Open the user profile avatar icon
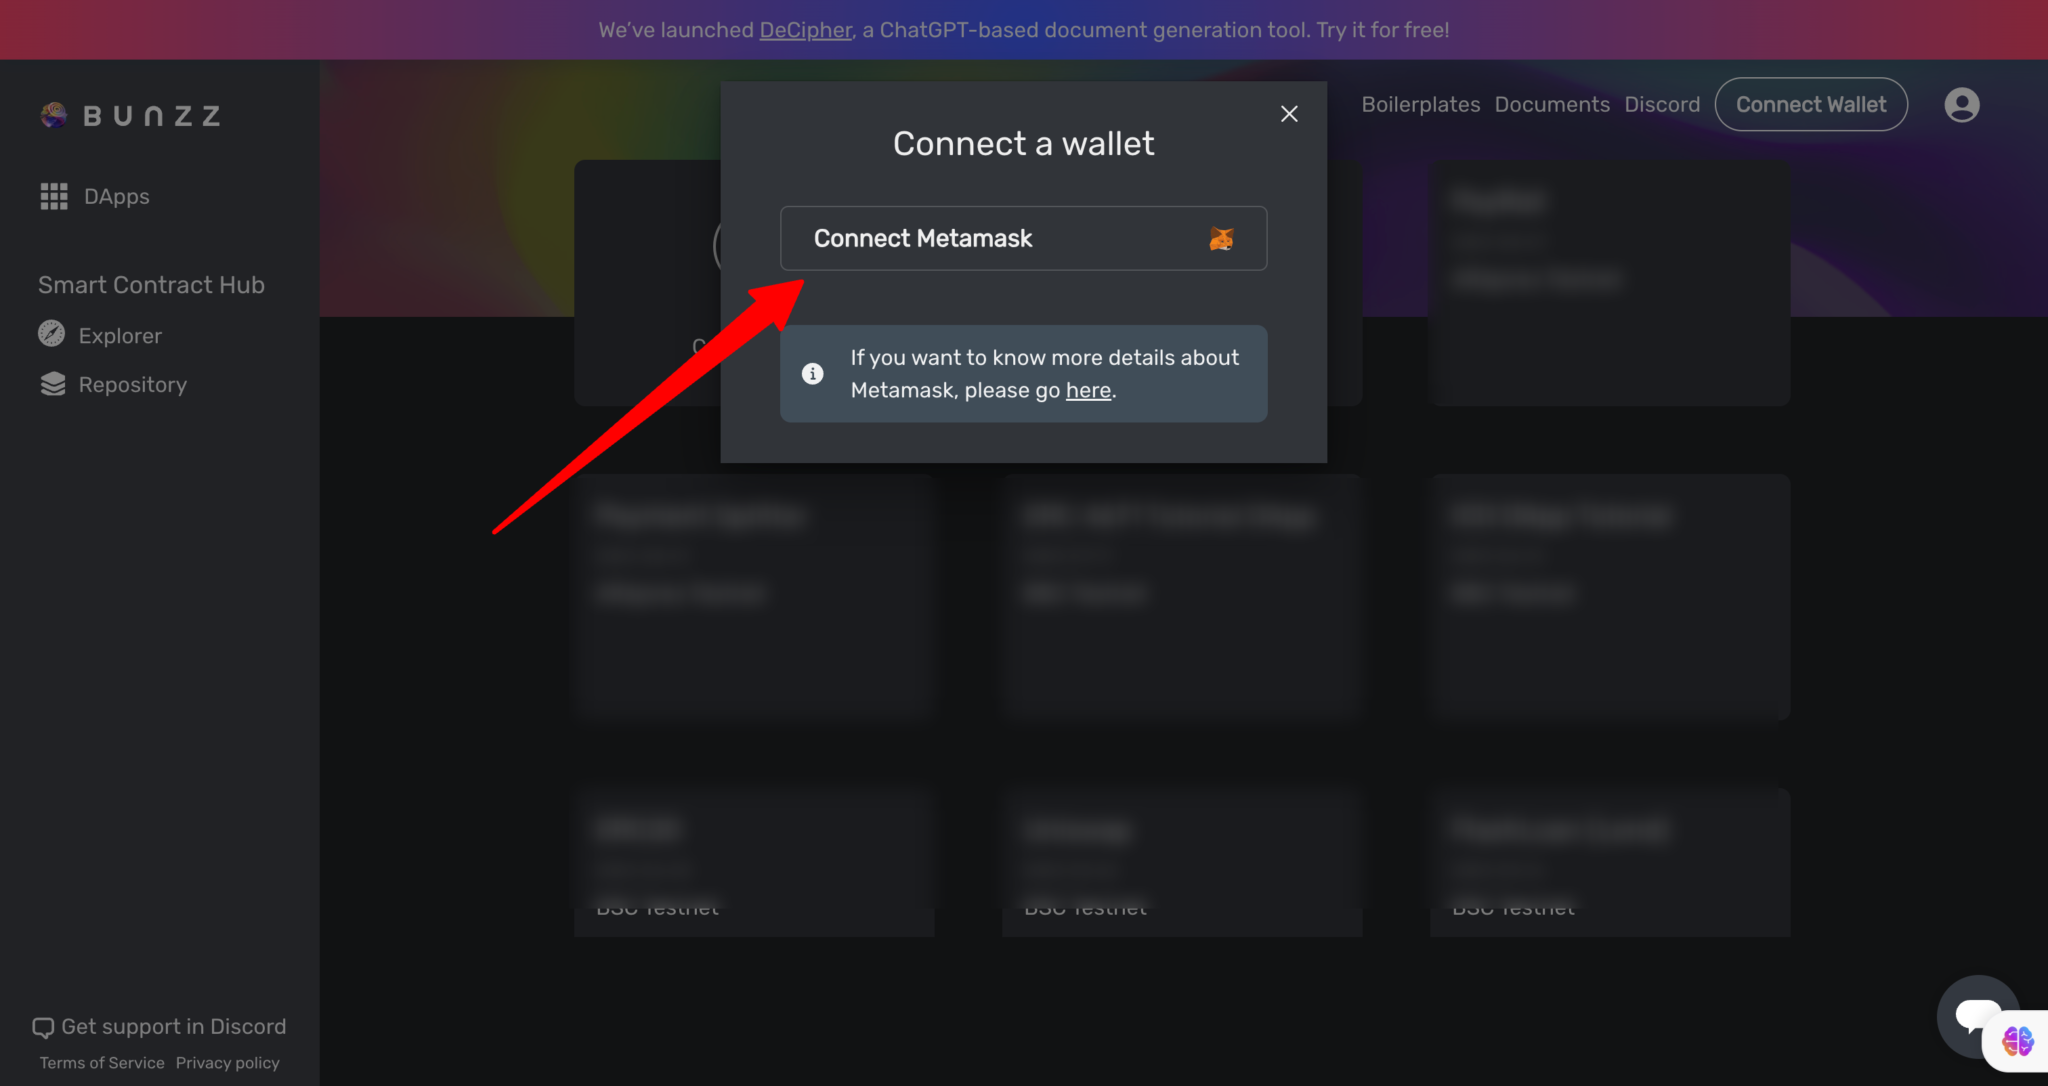Image resolution: width=2048 pixels, height=1086 pixels. (x=1960, y=104)
